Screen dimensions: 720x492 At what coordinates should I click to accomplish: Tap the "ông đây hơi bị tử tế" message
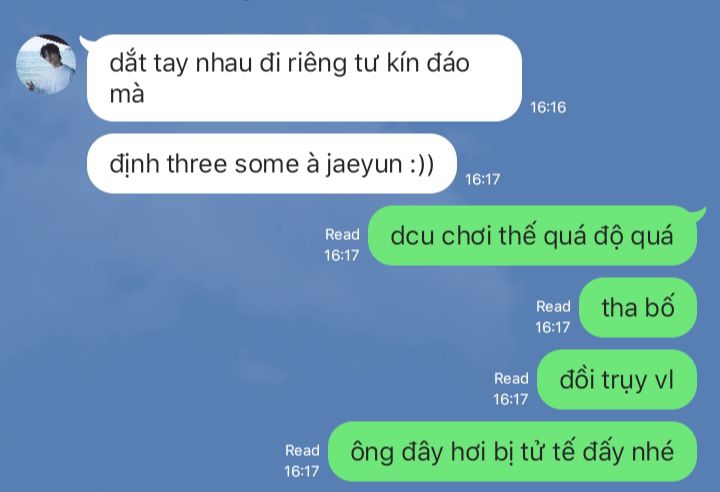pos(512,452)
